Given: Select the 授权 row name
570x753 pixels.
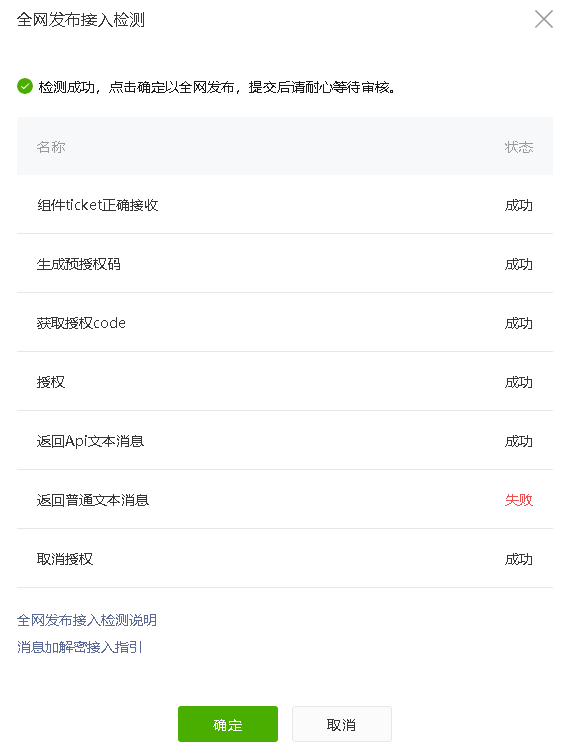Looking at the screenshot, I should coord(51,382).
